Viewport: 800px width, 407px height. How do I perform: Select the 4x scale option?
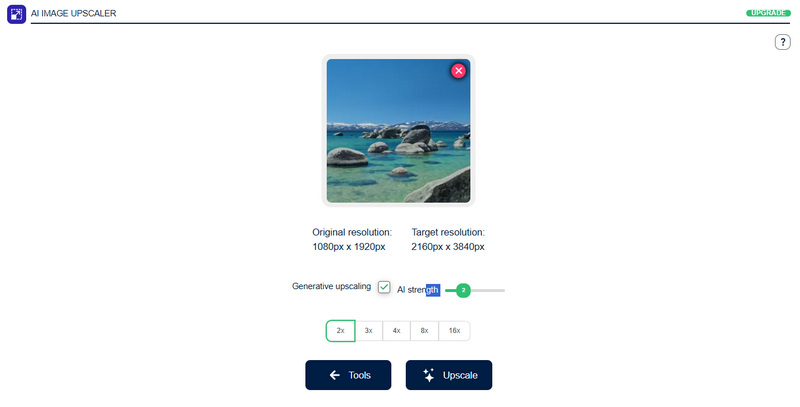click(x=396, y=330)
